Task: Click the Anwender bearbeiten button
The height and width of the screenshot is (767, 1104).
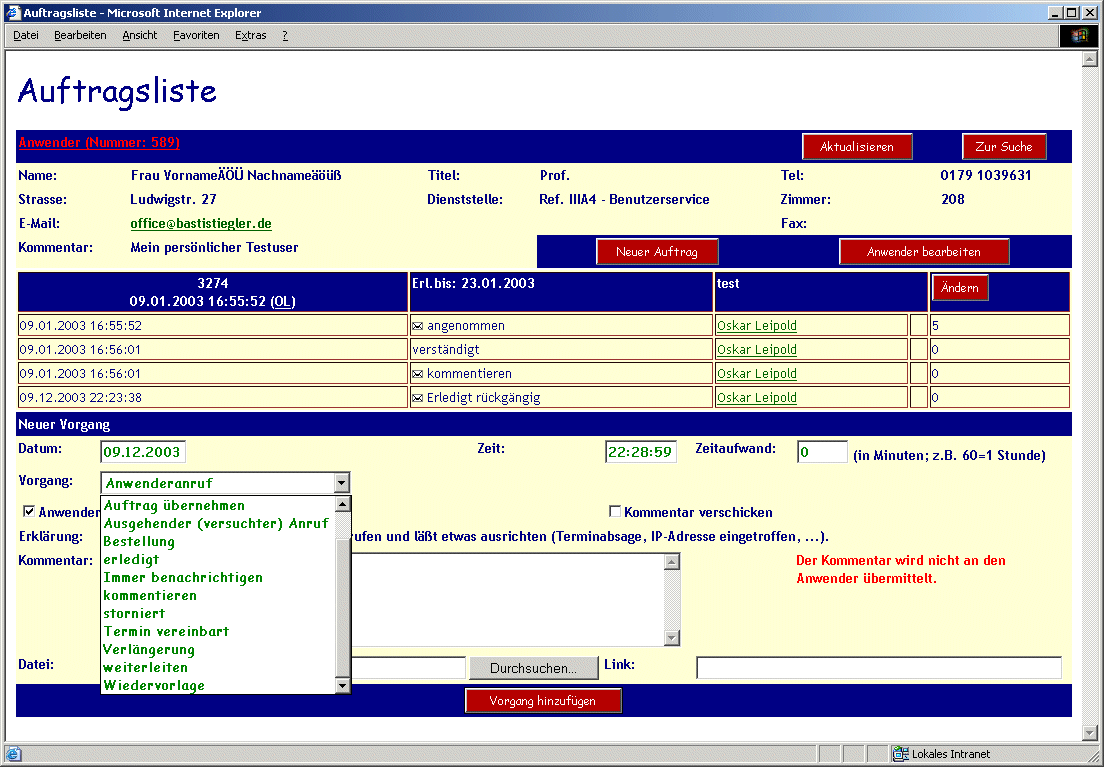Action: point(924,251)
